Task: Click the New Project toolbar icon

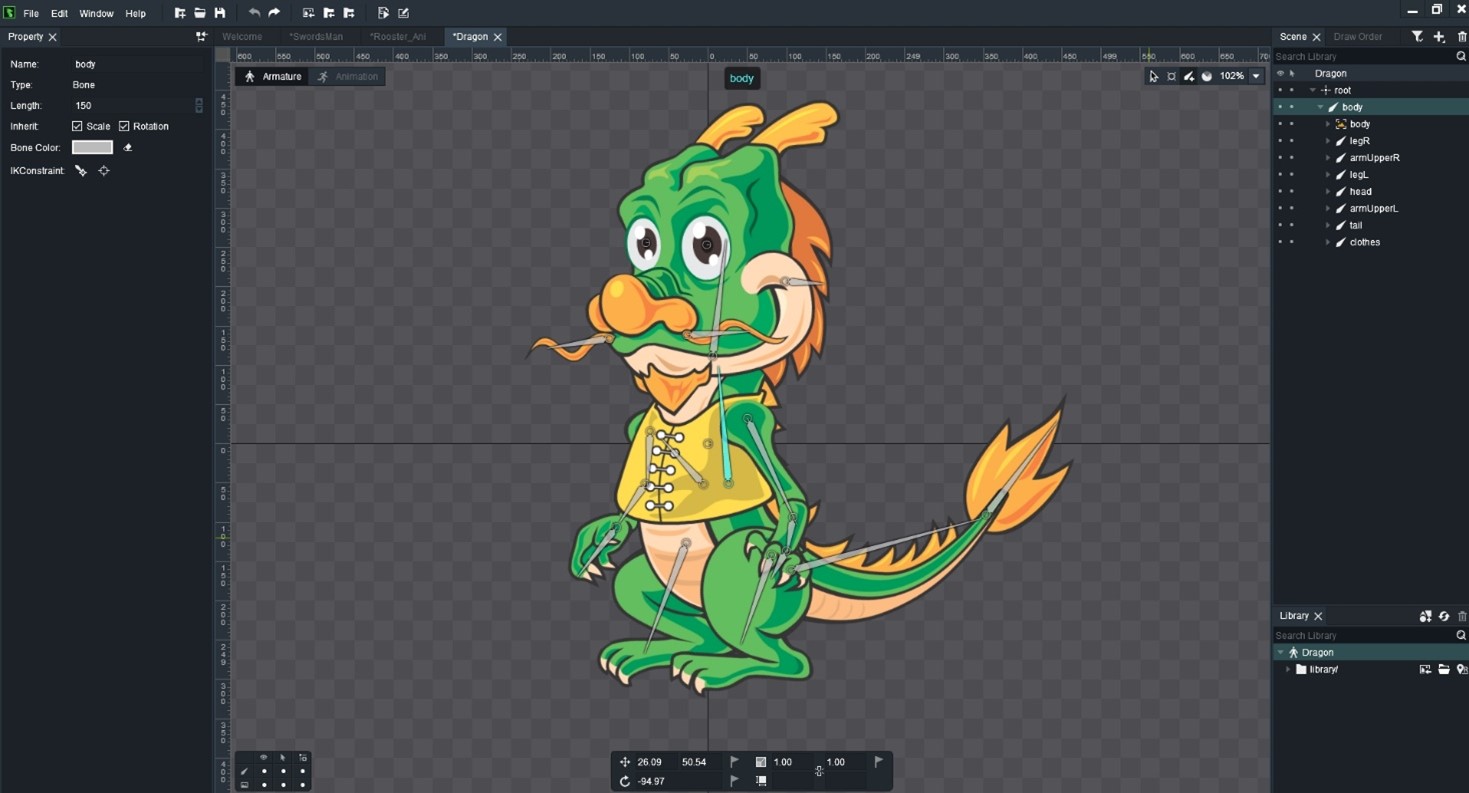Action: point(180,13)
